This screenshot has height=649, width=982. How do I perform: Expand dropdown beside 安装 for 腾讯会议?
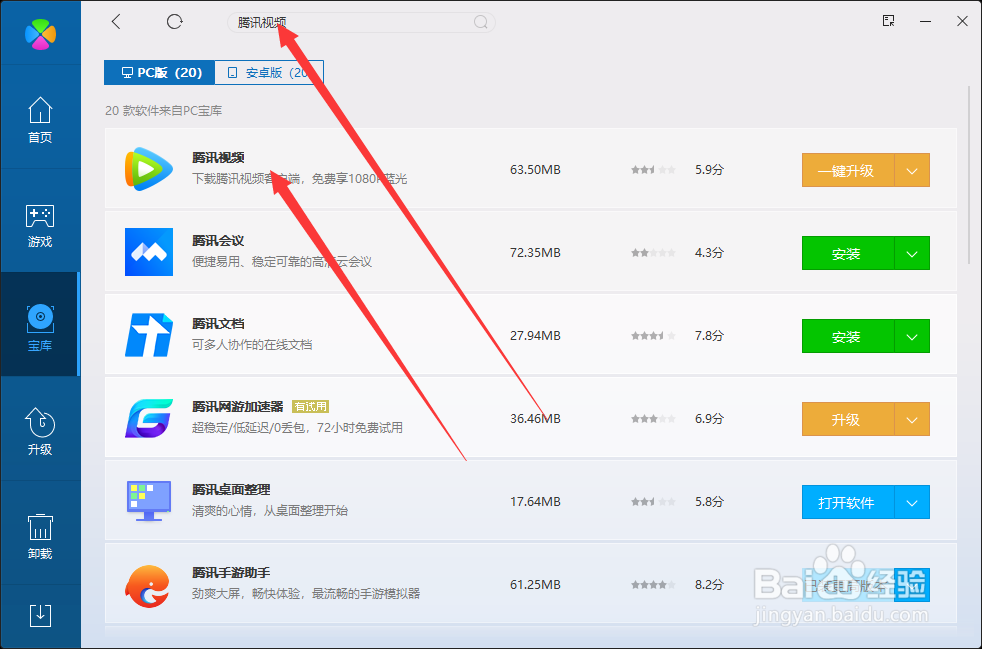point(912,253)
